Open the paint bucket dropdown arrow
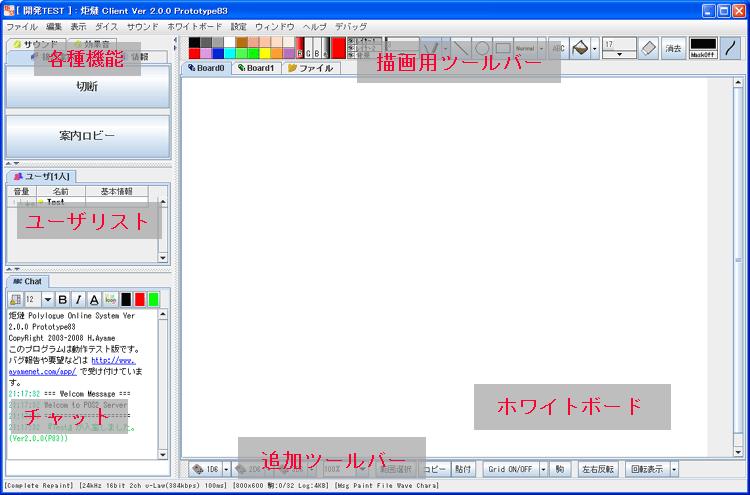750x495 pixels. (595, 48)
